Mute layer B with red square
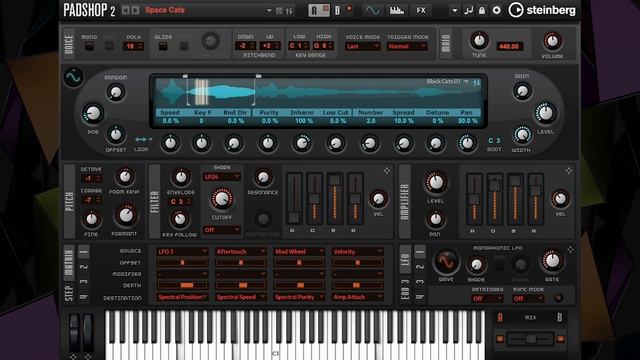The height and width of the screenshot is (360, 640). click(349, 8)
